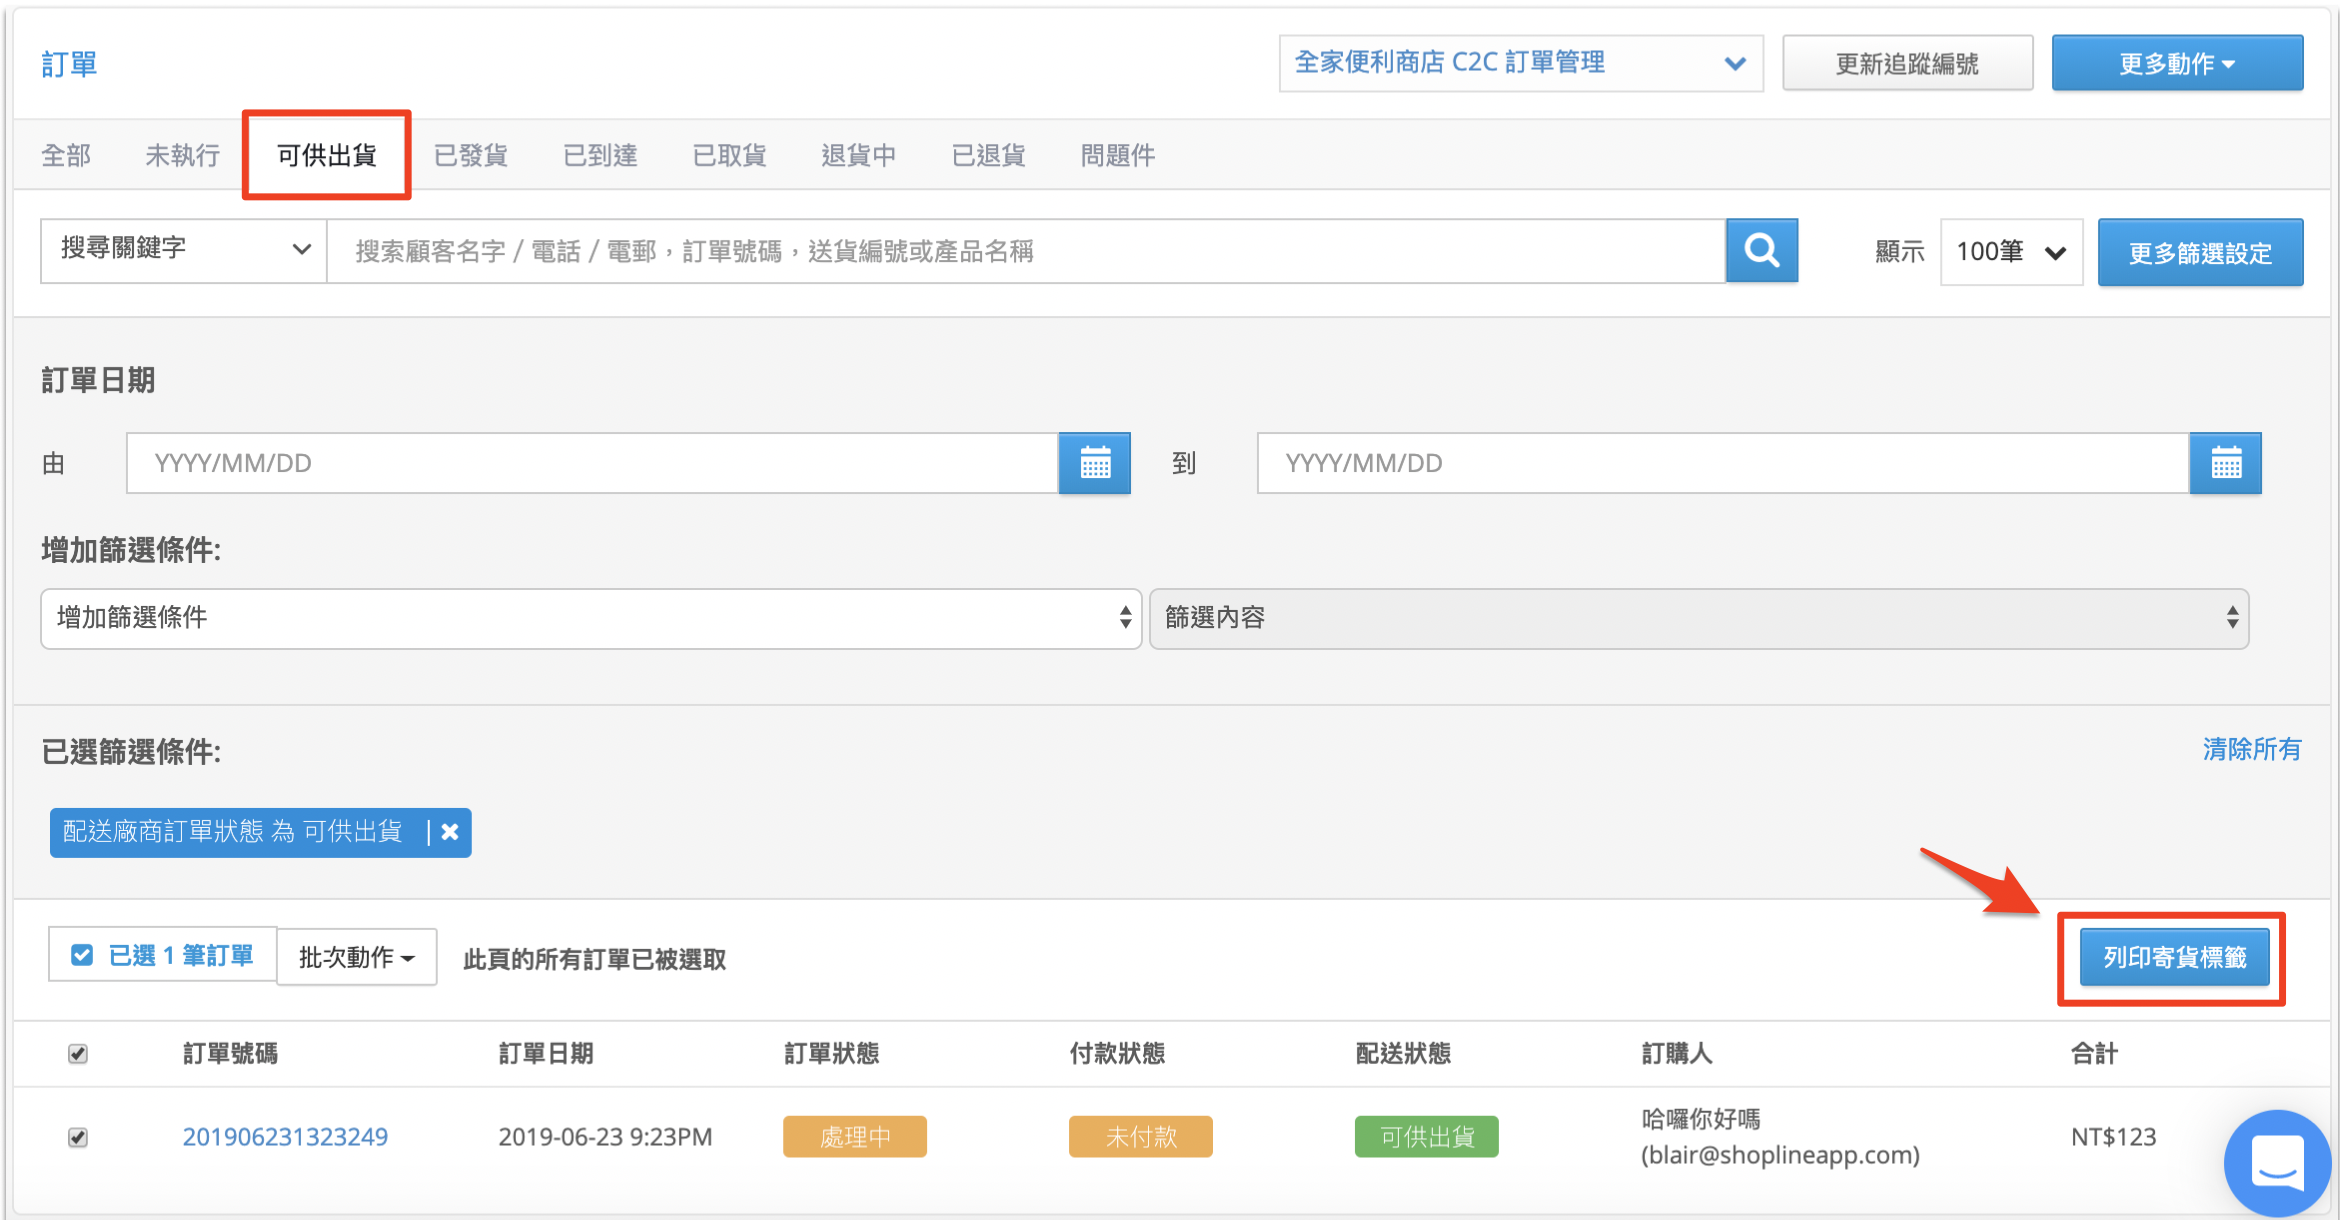This screenshot has height=1220, width=2340.
Task: Uncheck order 201906231323249 row checkbox
Action: click(x=77, y=1138)
